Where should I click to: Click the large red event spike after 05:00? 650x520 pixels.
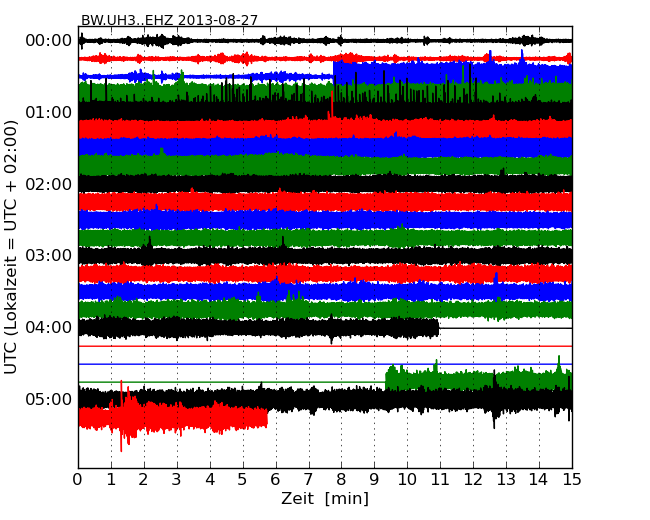[x=121, y=416]
